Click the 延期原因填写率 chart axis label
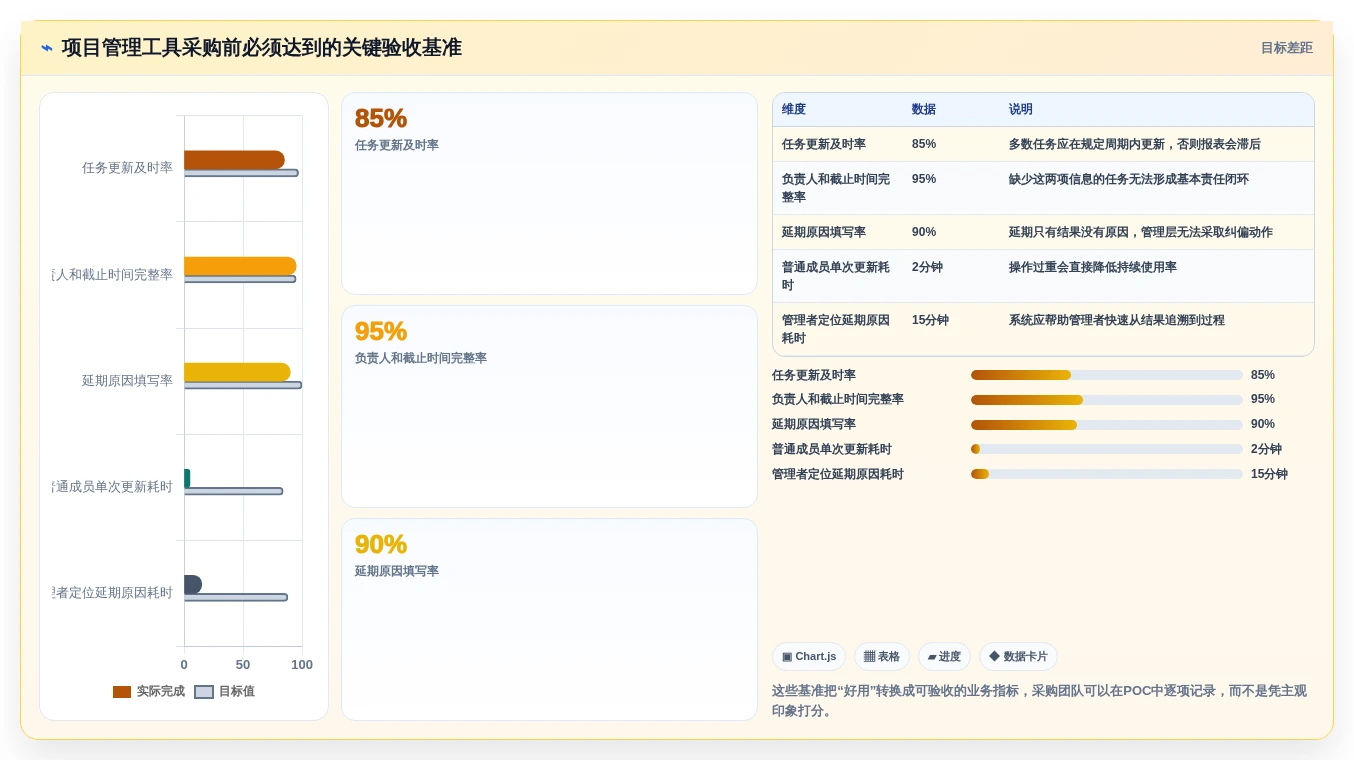Image resolution: width=1354 pixels, height=760 pixels. 127,381
